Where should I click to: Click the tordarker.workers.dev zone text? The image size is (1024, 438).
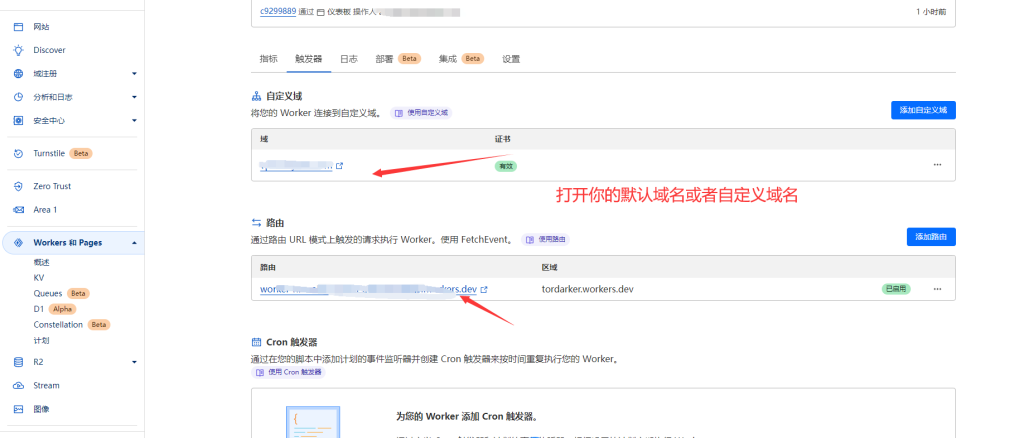588,289
